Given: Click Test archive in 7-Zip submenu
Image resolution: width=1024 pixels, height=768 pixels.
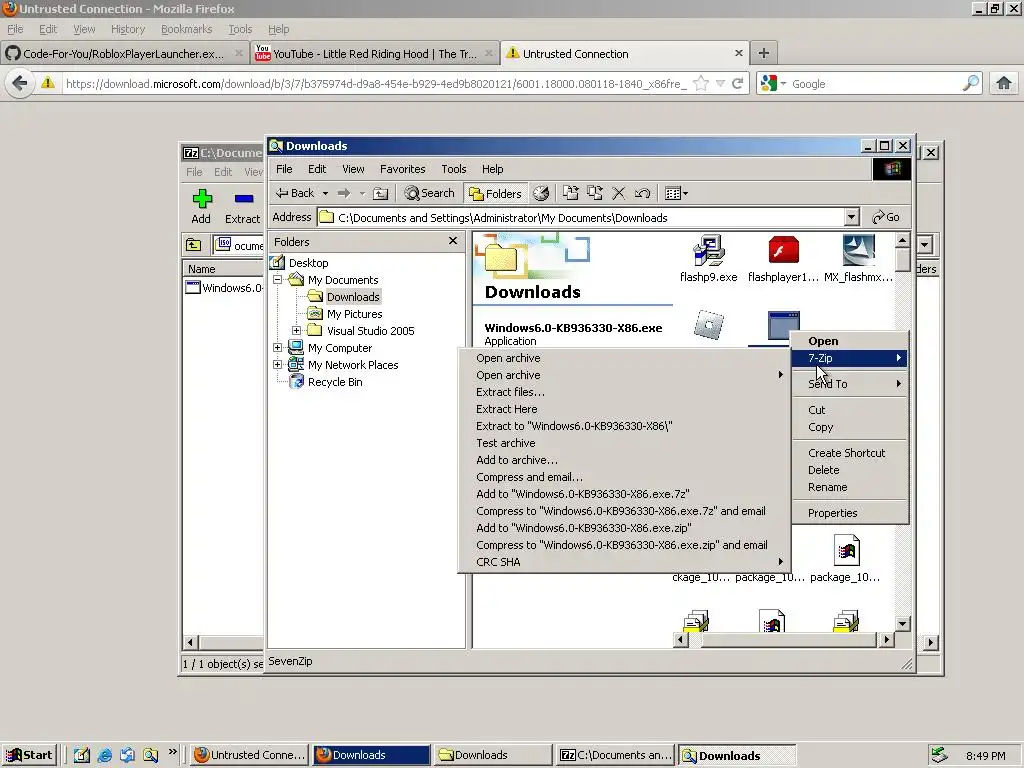Looking at the screenshot, I should coord(624,443).
